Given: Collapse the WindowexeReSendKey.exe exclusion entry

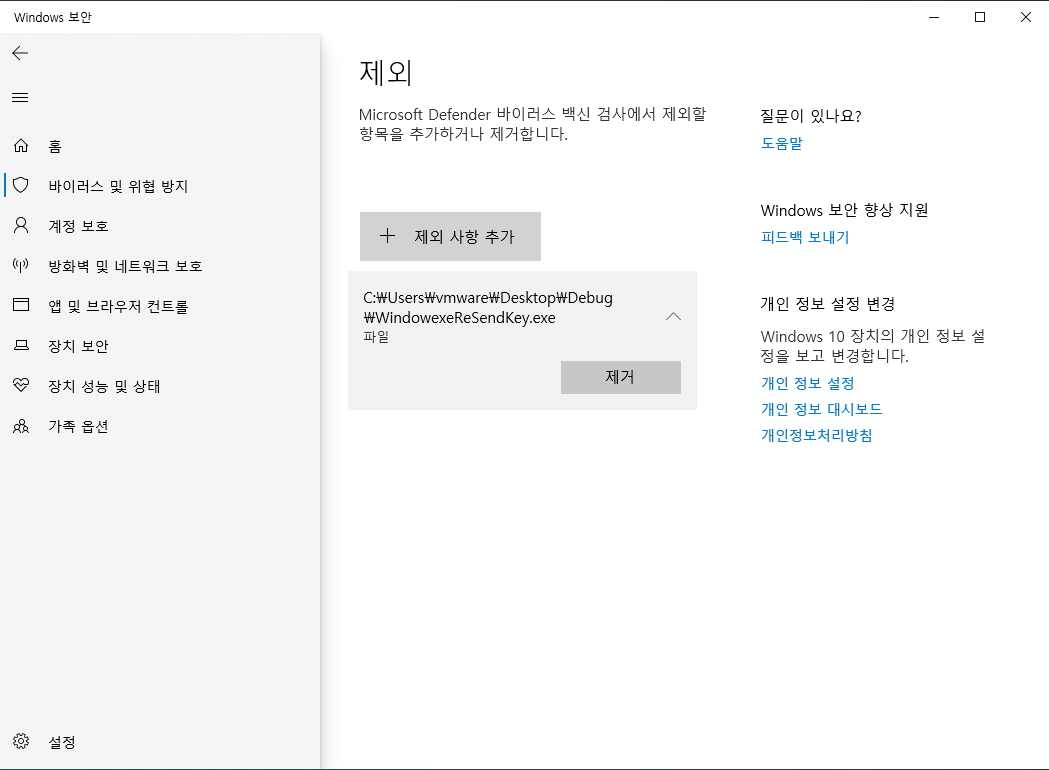Looking at the screenshot, I should (673, 316).
